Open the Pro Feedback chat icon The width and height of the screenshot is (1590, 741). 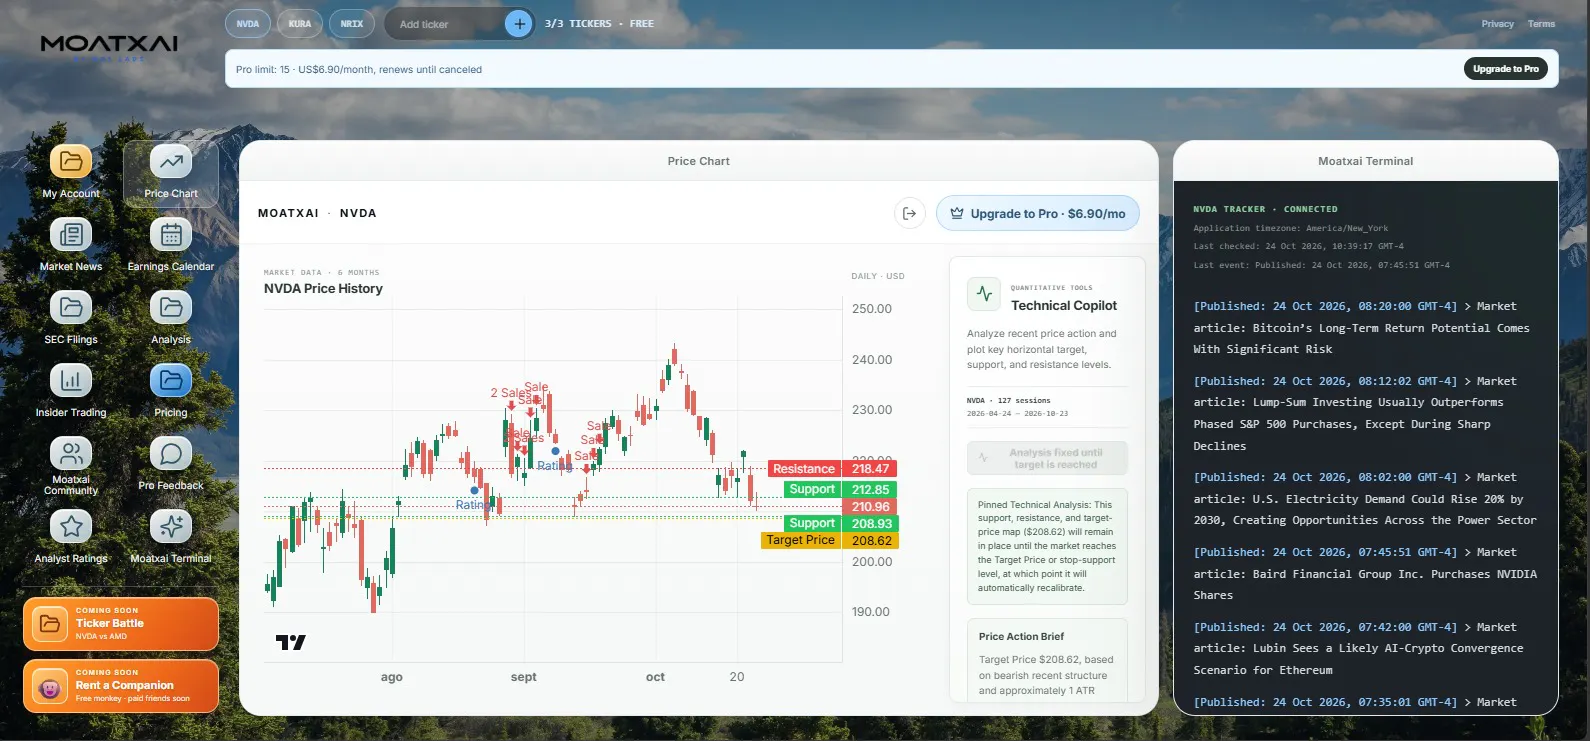coord(171,453)
